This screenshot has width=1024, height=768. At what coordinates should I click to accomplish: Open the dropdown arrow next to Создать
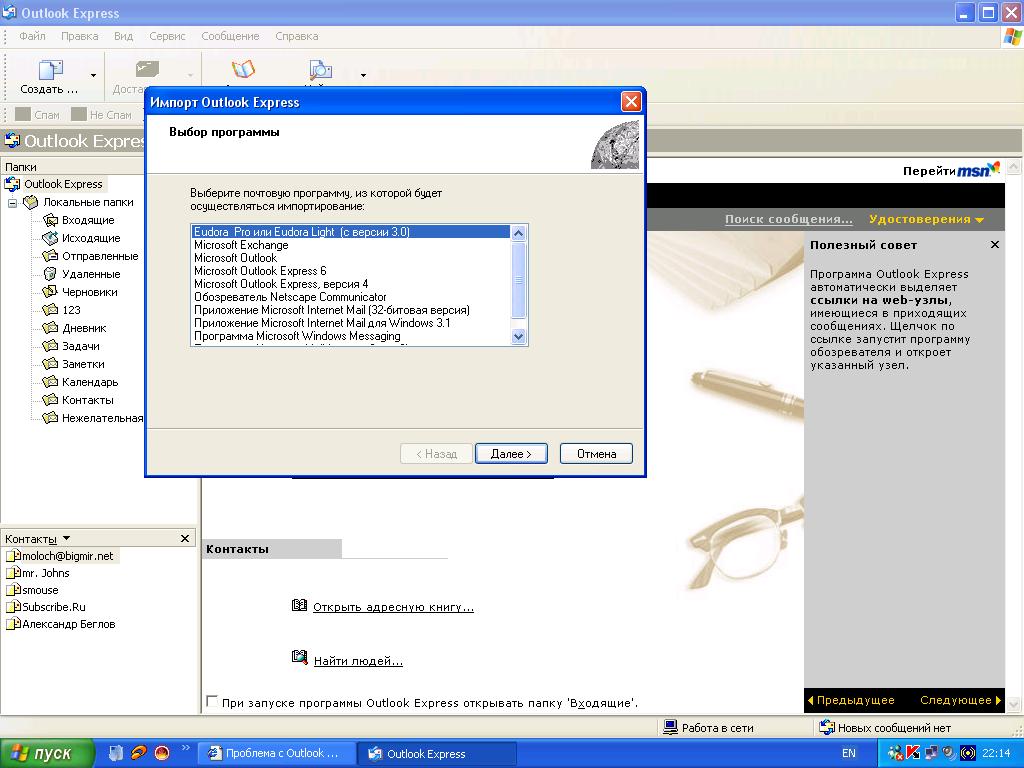[x=94, y=75]
